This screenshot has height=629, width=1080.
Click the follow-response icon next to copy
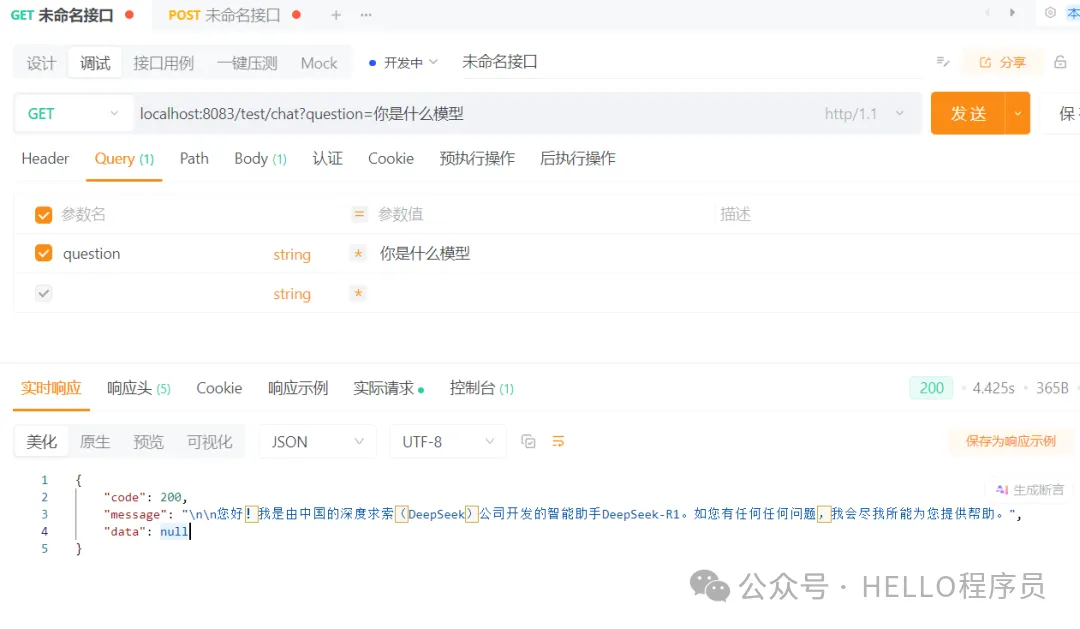point(558,440)
